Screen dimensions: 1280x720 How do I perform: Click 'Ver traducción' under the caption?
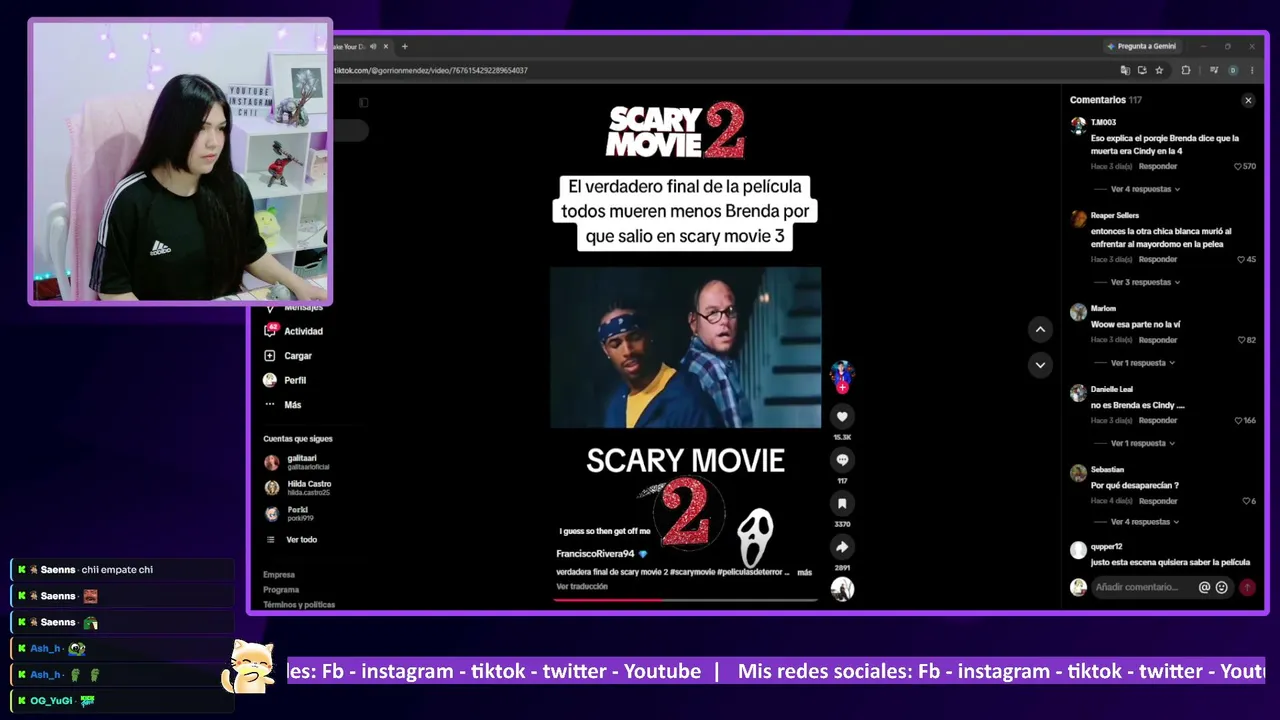582,587
